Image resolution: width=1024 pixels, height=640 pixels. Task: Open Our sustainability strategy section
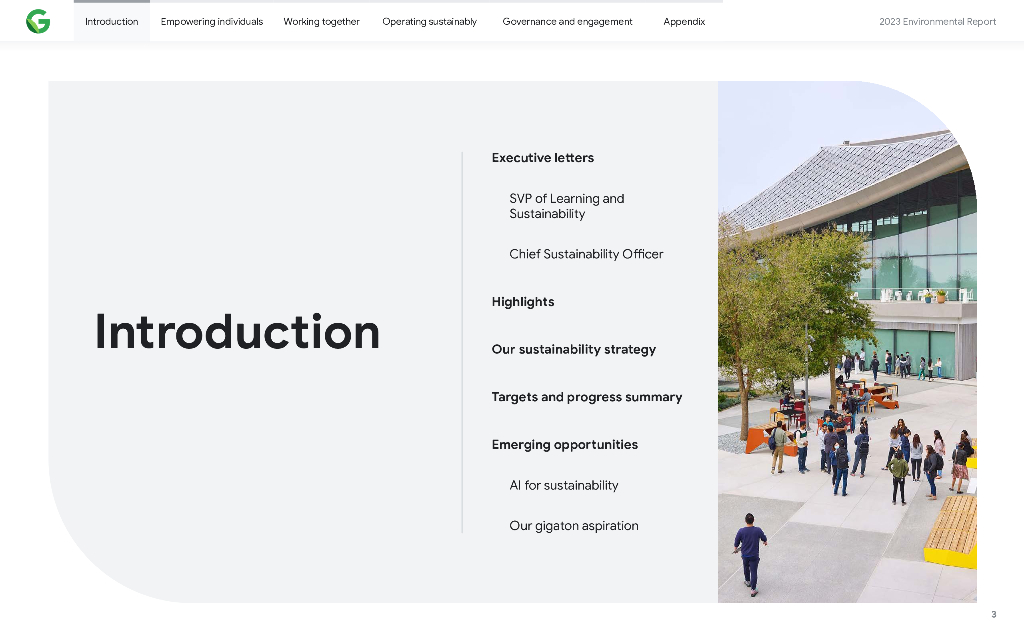573,350
